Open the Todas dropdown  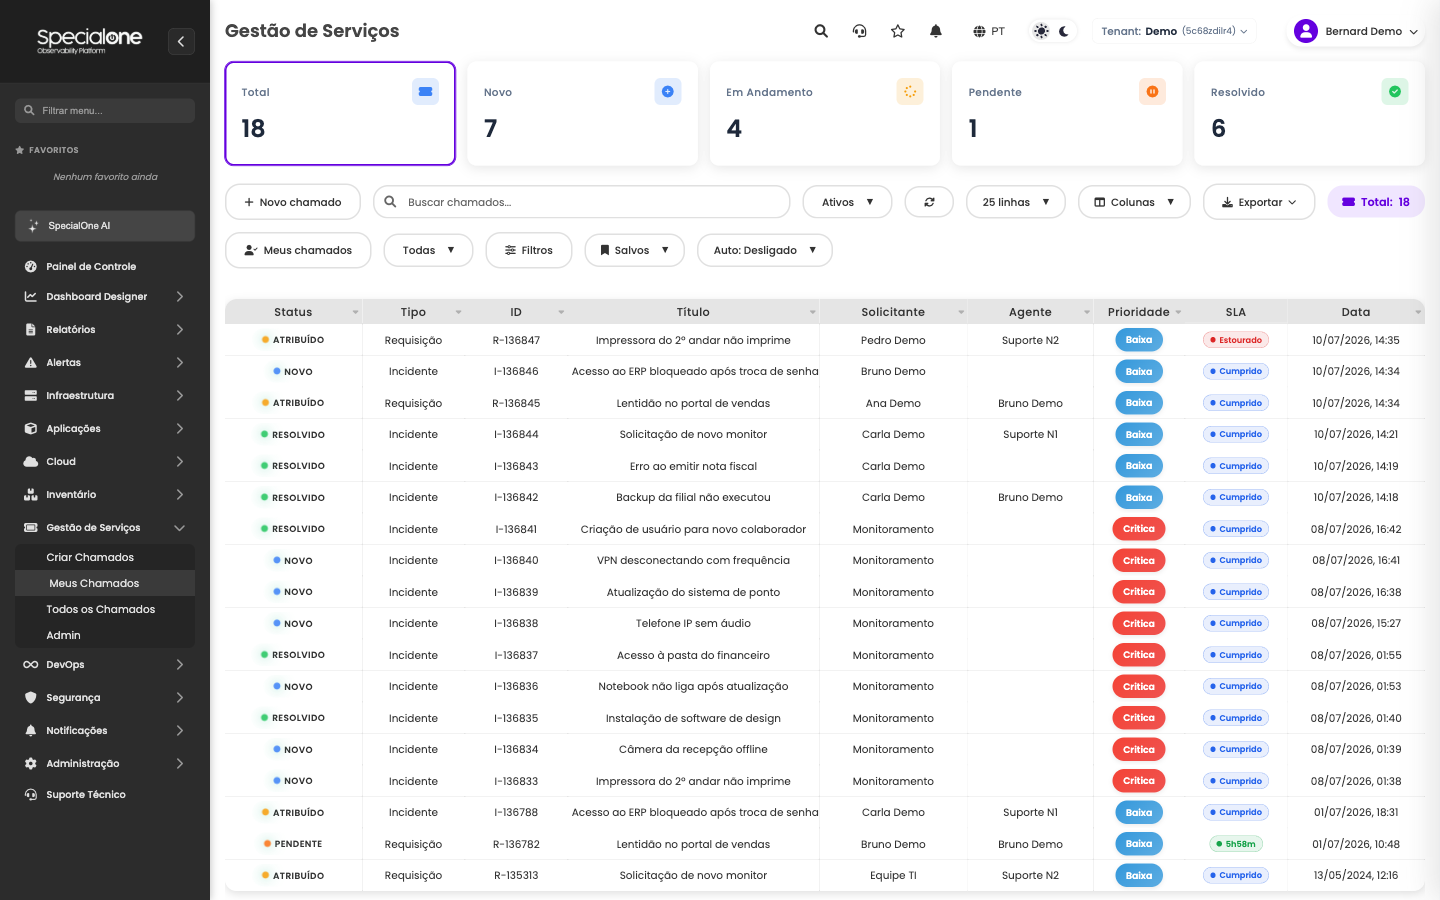coord(428,250)
